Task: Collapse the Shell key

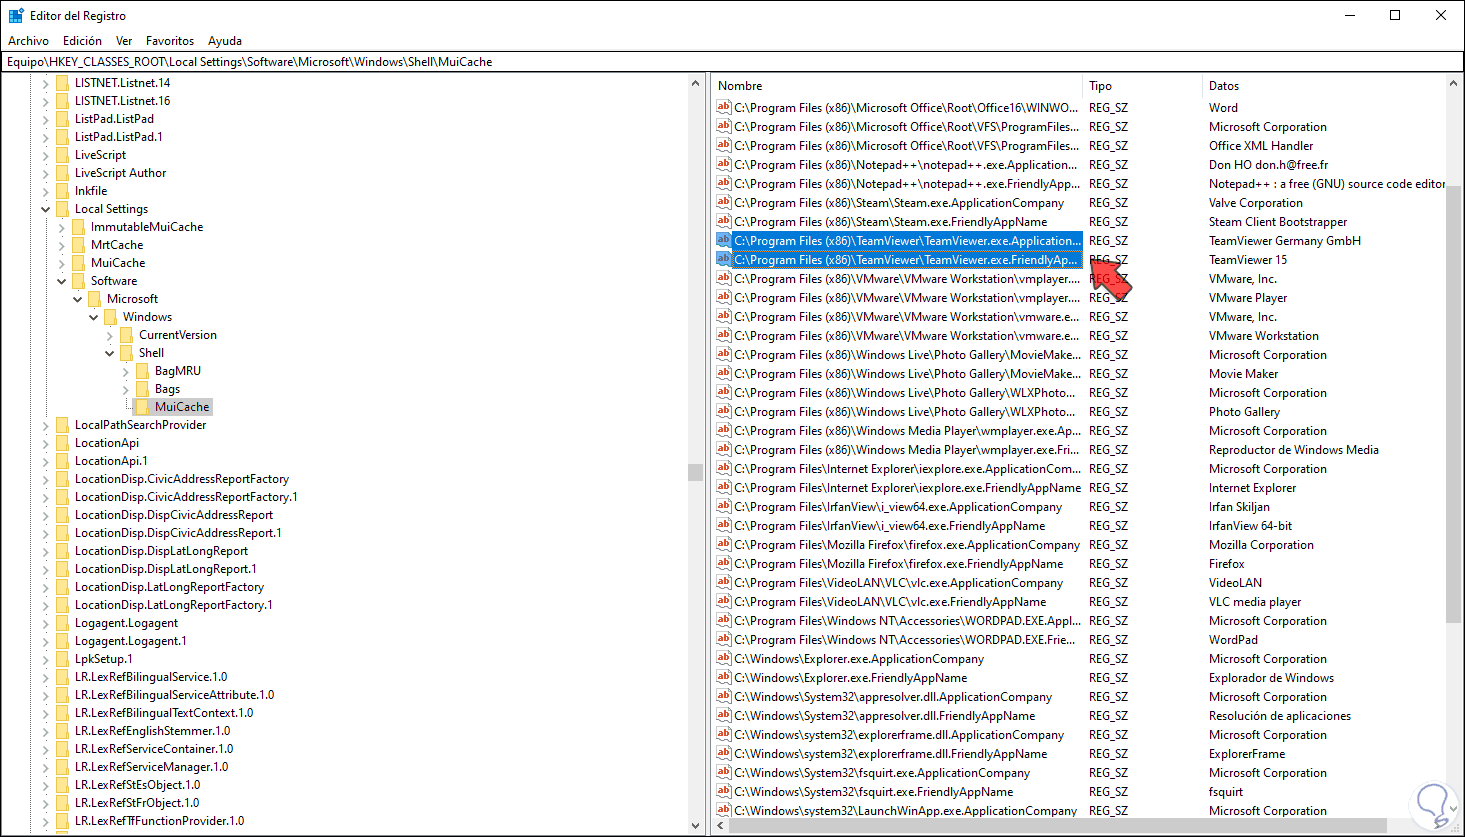Action: point(110,353)
